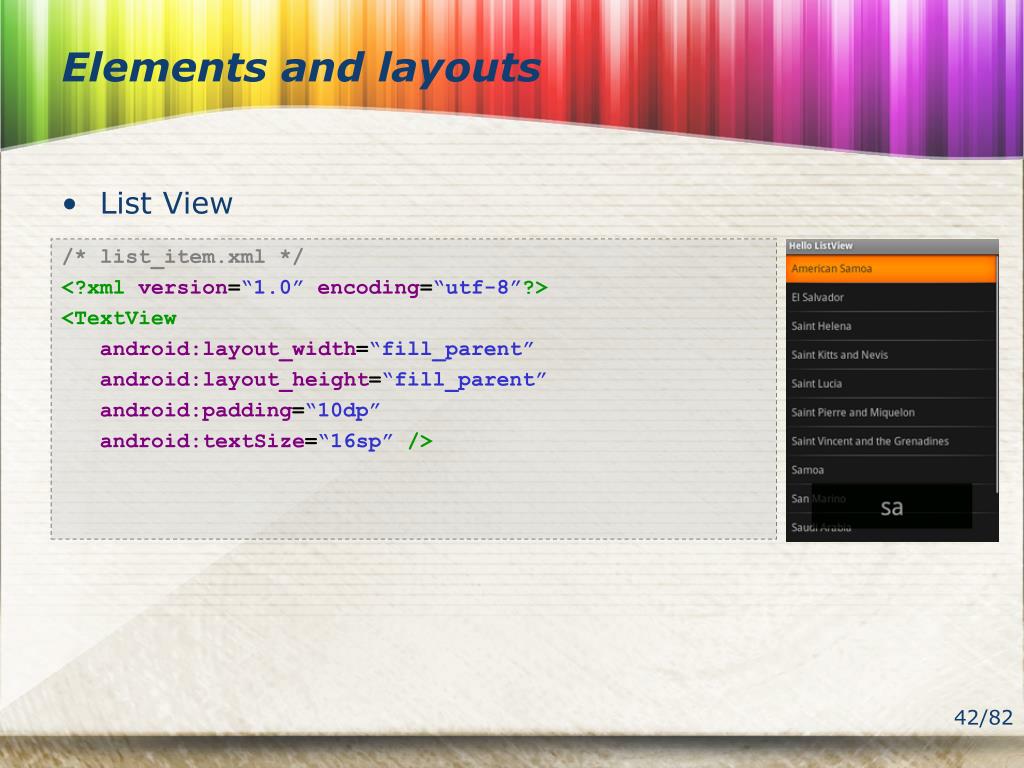The image size is (1024, 768).
Task: Select the Samoa list item
Action: tap(891, 470)
